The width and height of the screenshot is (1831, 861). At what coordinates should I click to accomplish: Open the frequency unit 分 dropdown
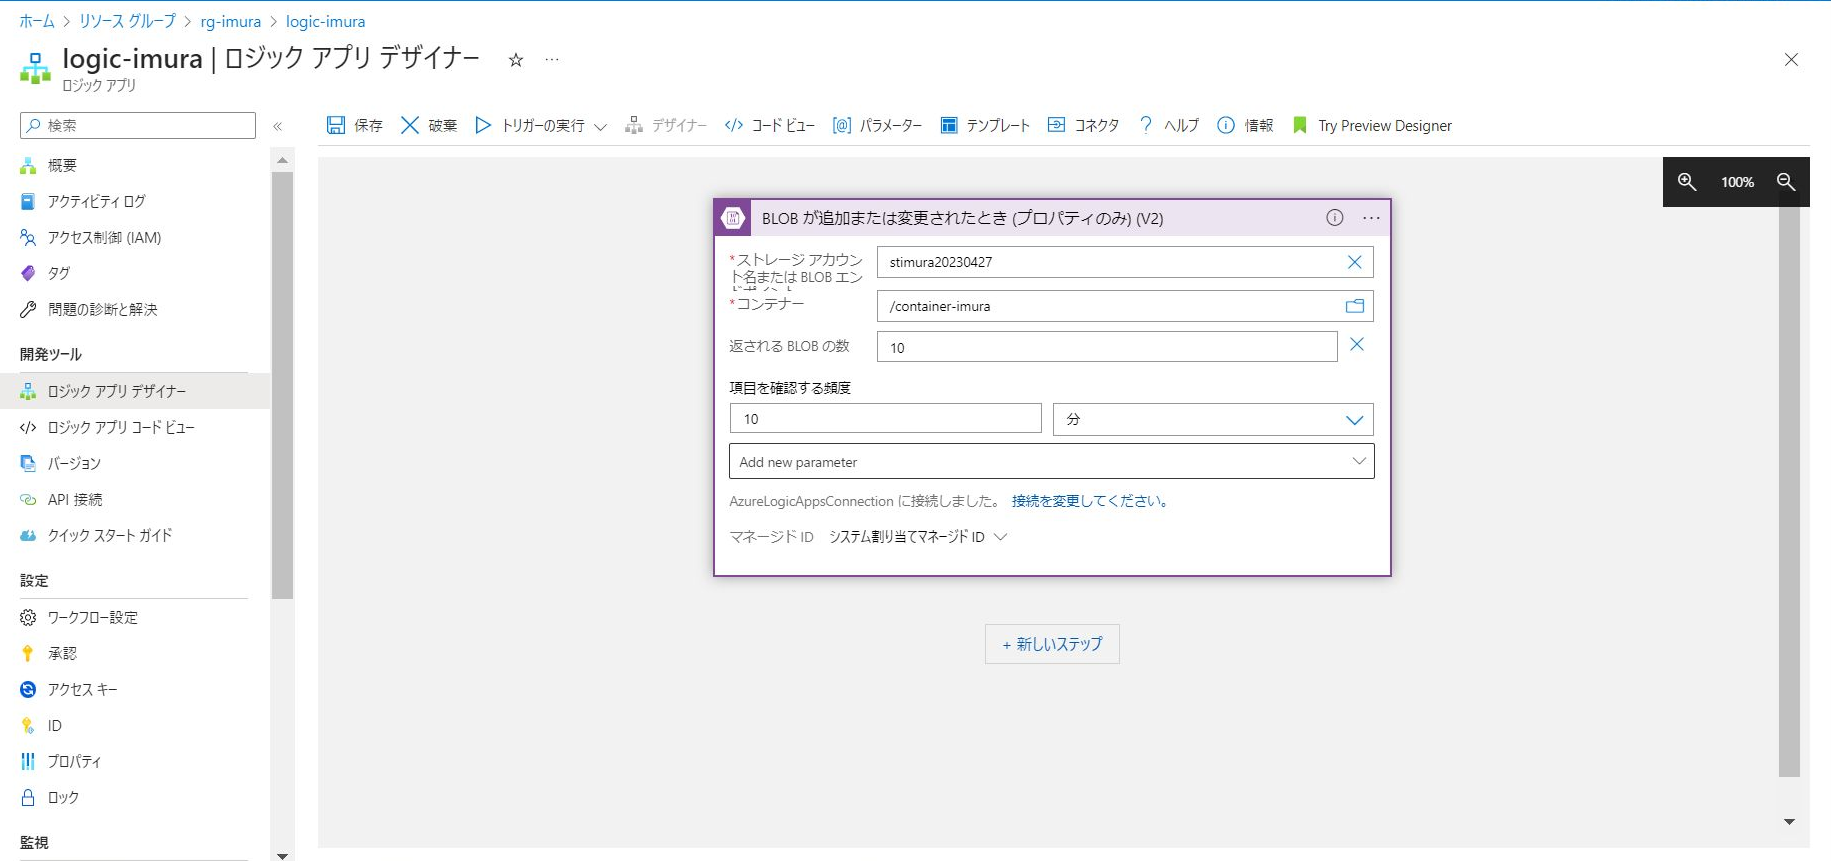tap(1213, 419)
